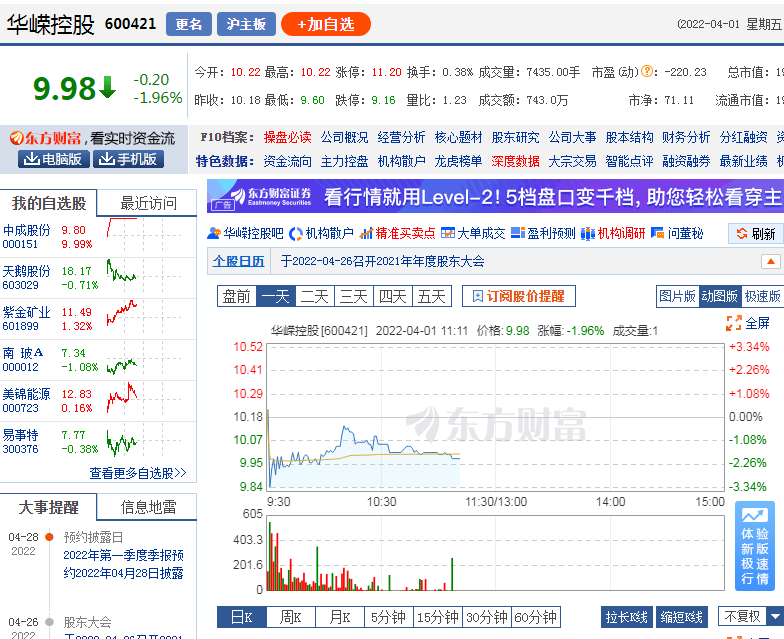Download the 手机版 app
The height and width of the screenshot is (639, 784).
tap(128, 159)
